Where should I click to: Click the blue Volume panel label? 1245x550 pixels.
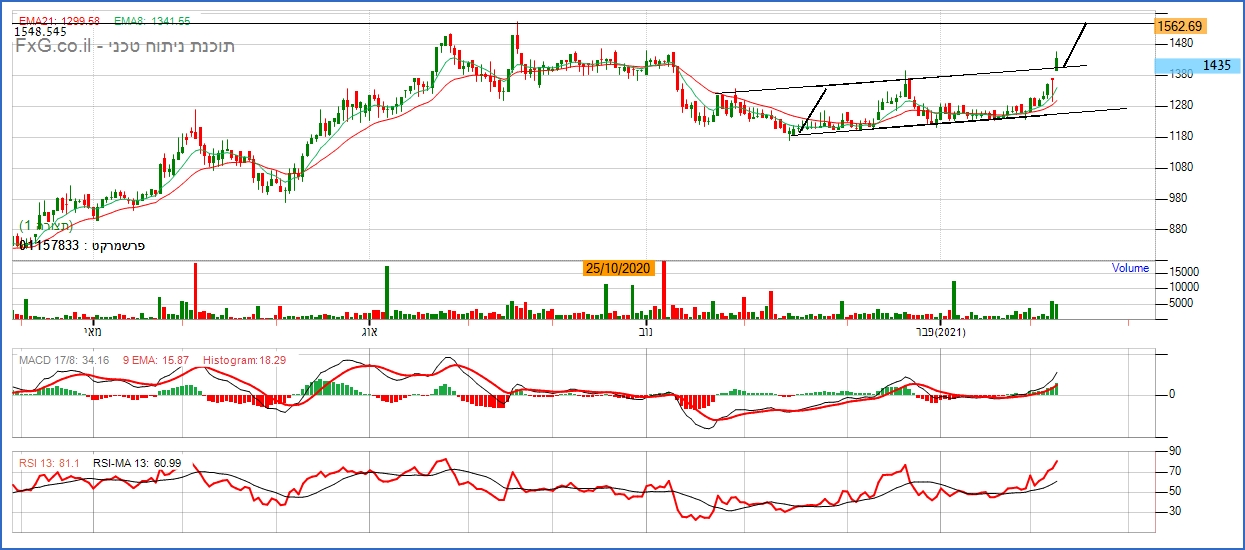[1130, 268]
